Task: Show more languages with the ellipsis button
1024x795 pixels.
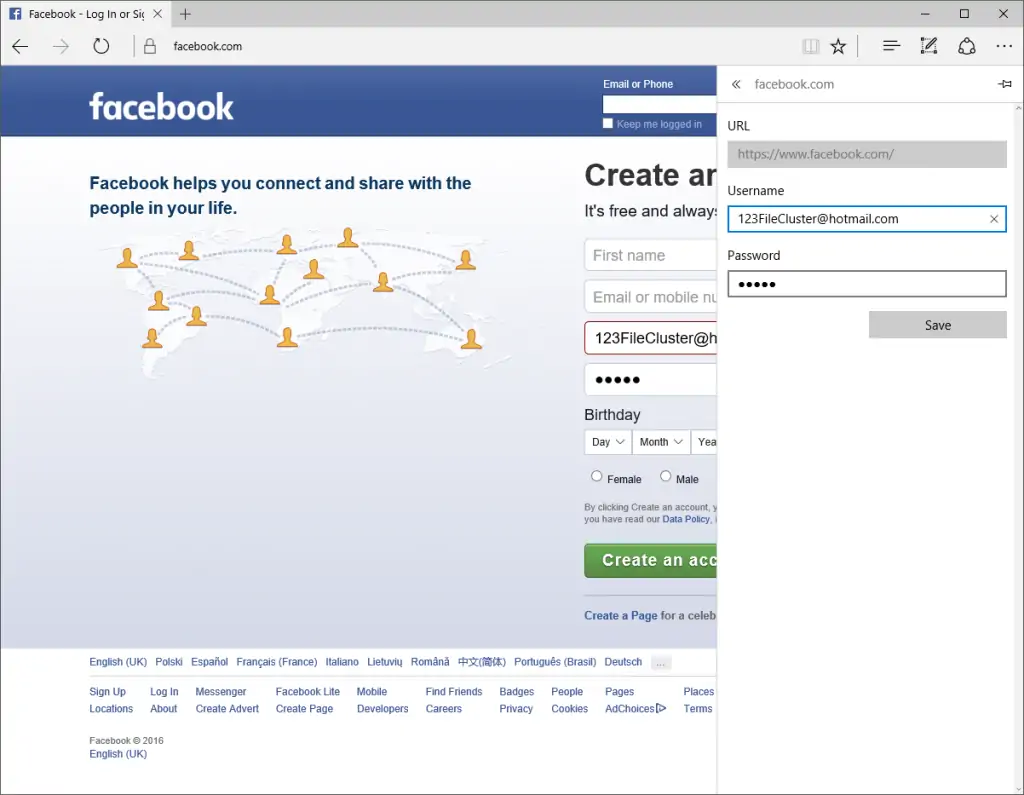Action: click(x=661, y=662)
